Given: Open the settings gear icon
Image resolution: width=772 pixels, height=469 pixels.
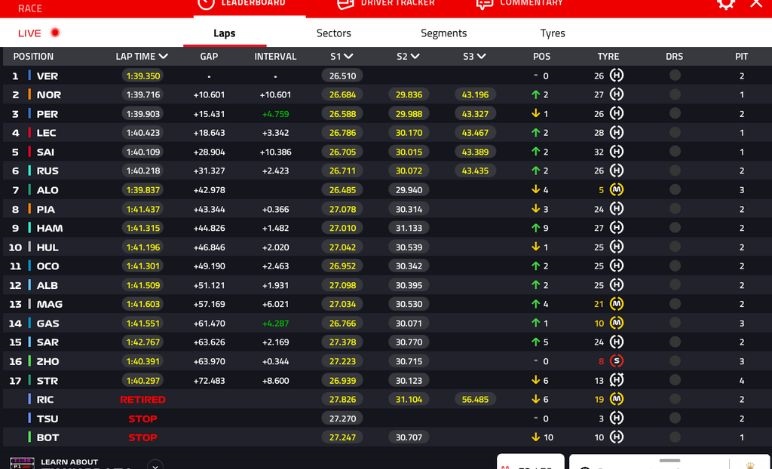Looking at the screenshot, I should 726,3.
